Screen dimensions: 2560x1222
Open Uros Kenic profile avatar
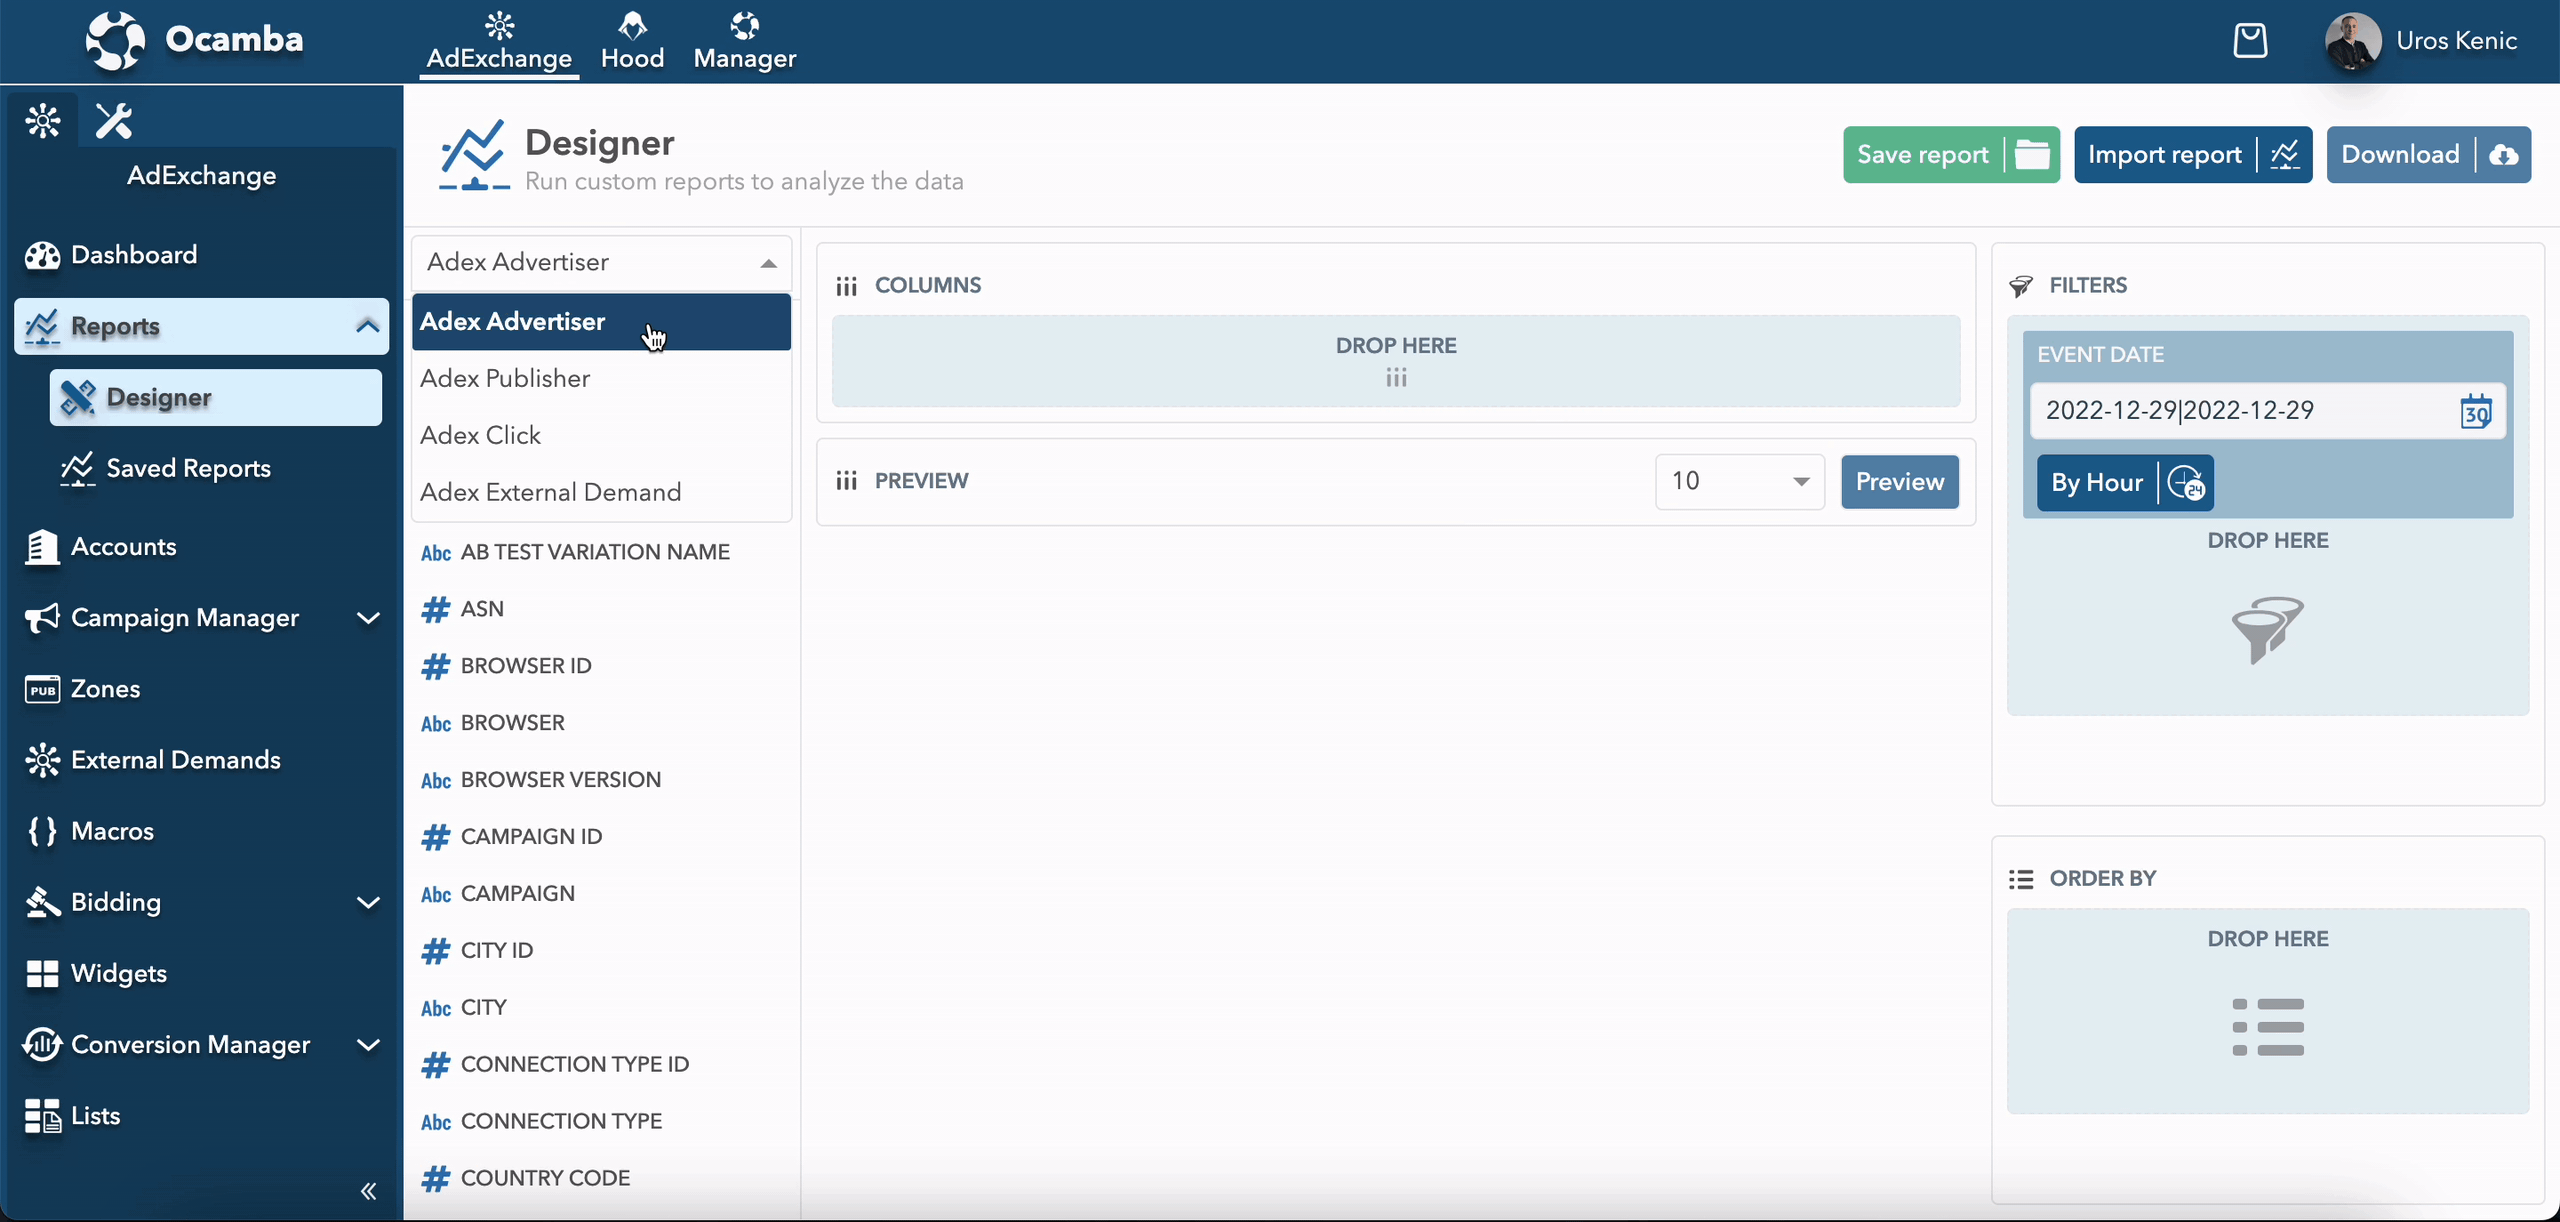[x=2352, y=41]
